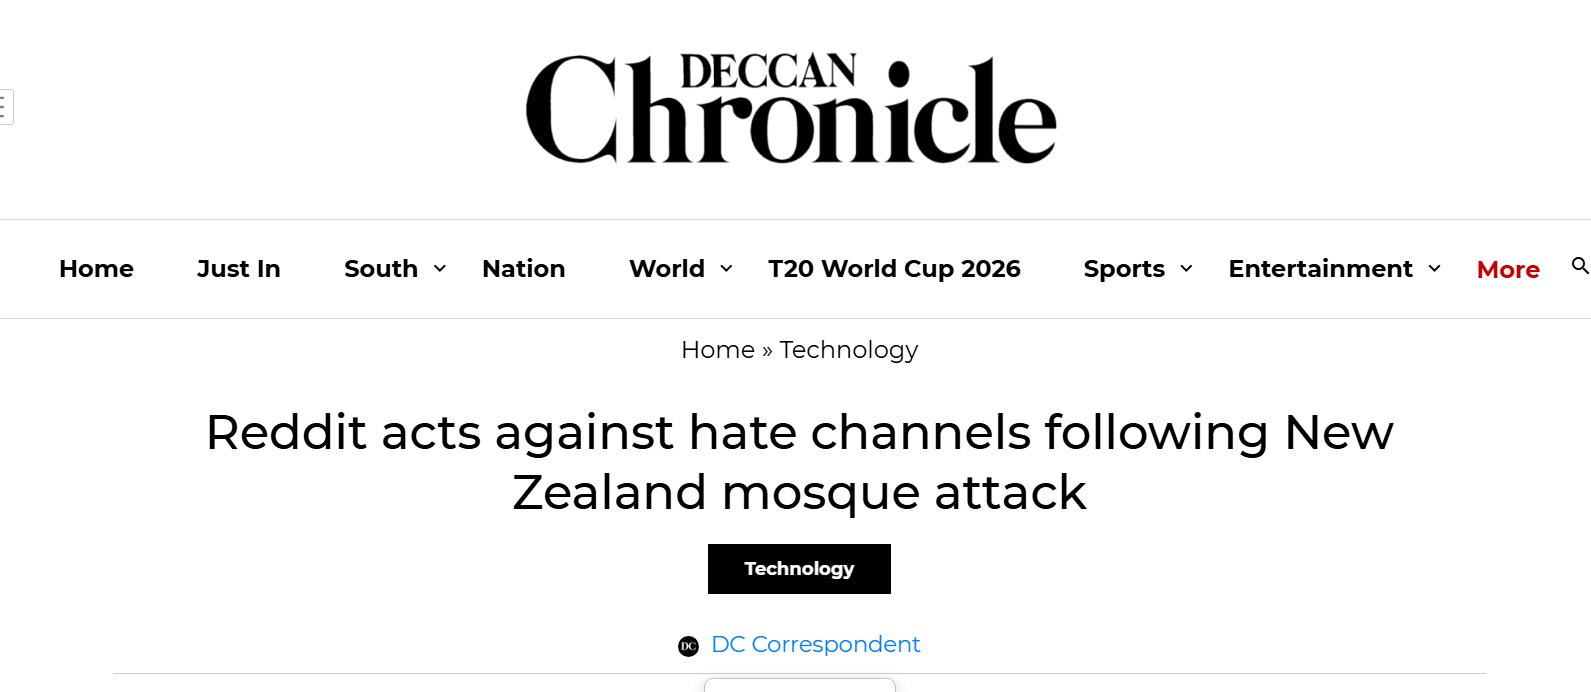Open the search magnifier icon
Viewport: 1591px width, 692px height.
(x=1579, y=266)
